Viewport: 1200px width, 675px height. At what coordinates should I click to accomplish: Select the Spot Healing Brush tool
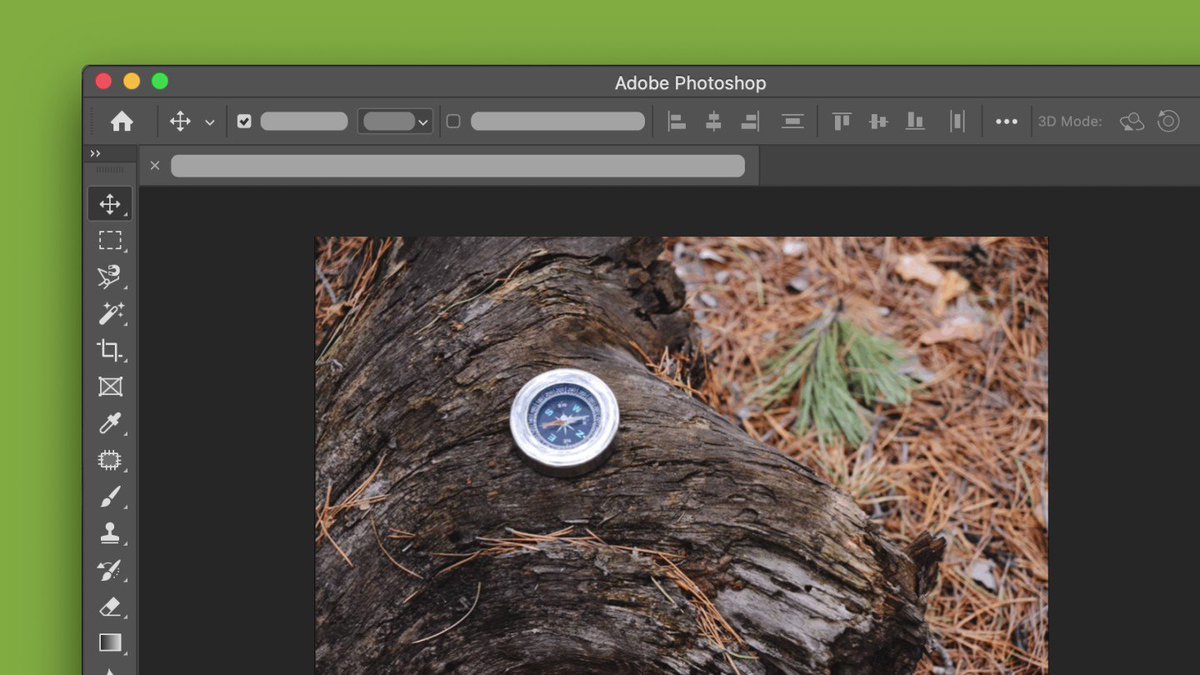[x=110, y=460]
